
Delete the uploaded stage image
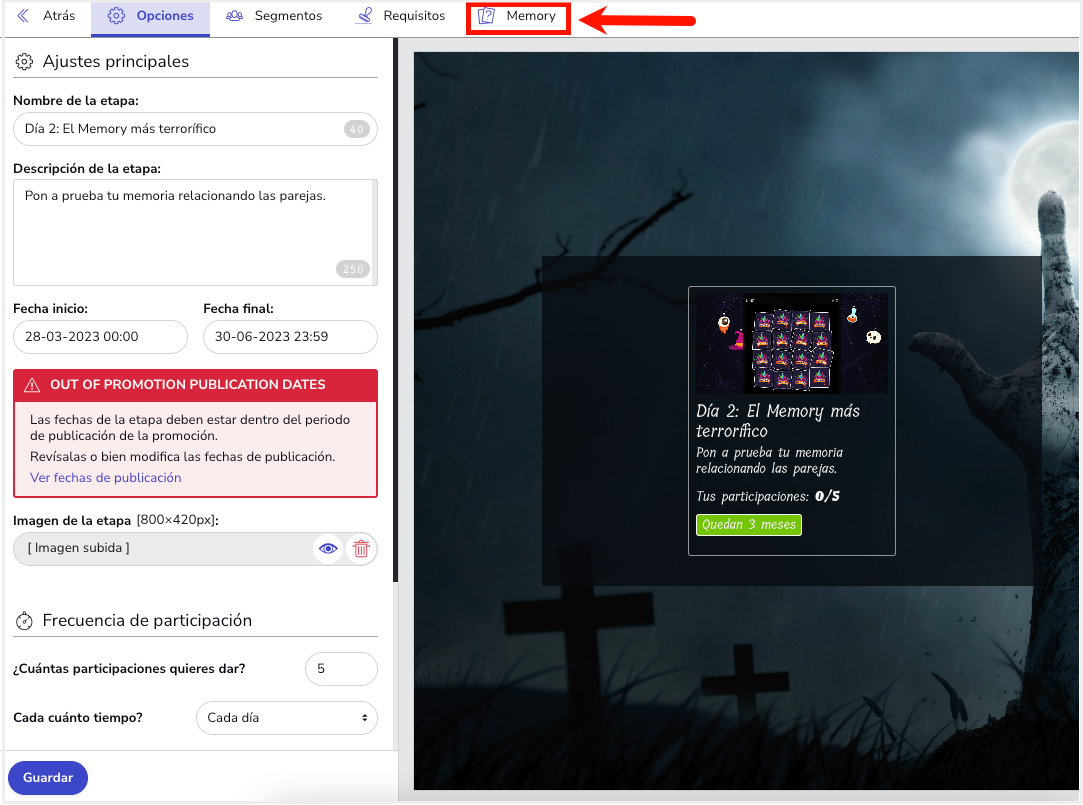[x=361, y=549]
